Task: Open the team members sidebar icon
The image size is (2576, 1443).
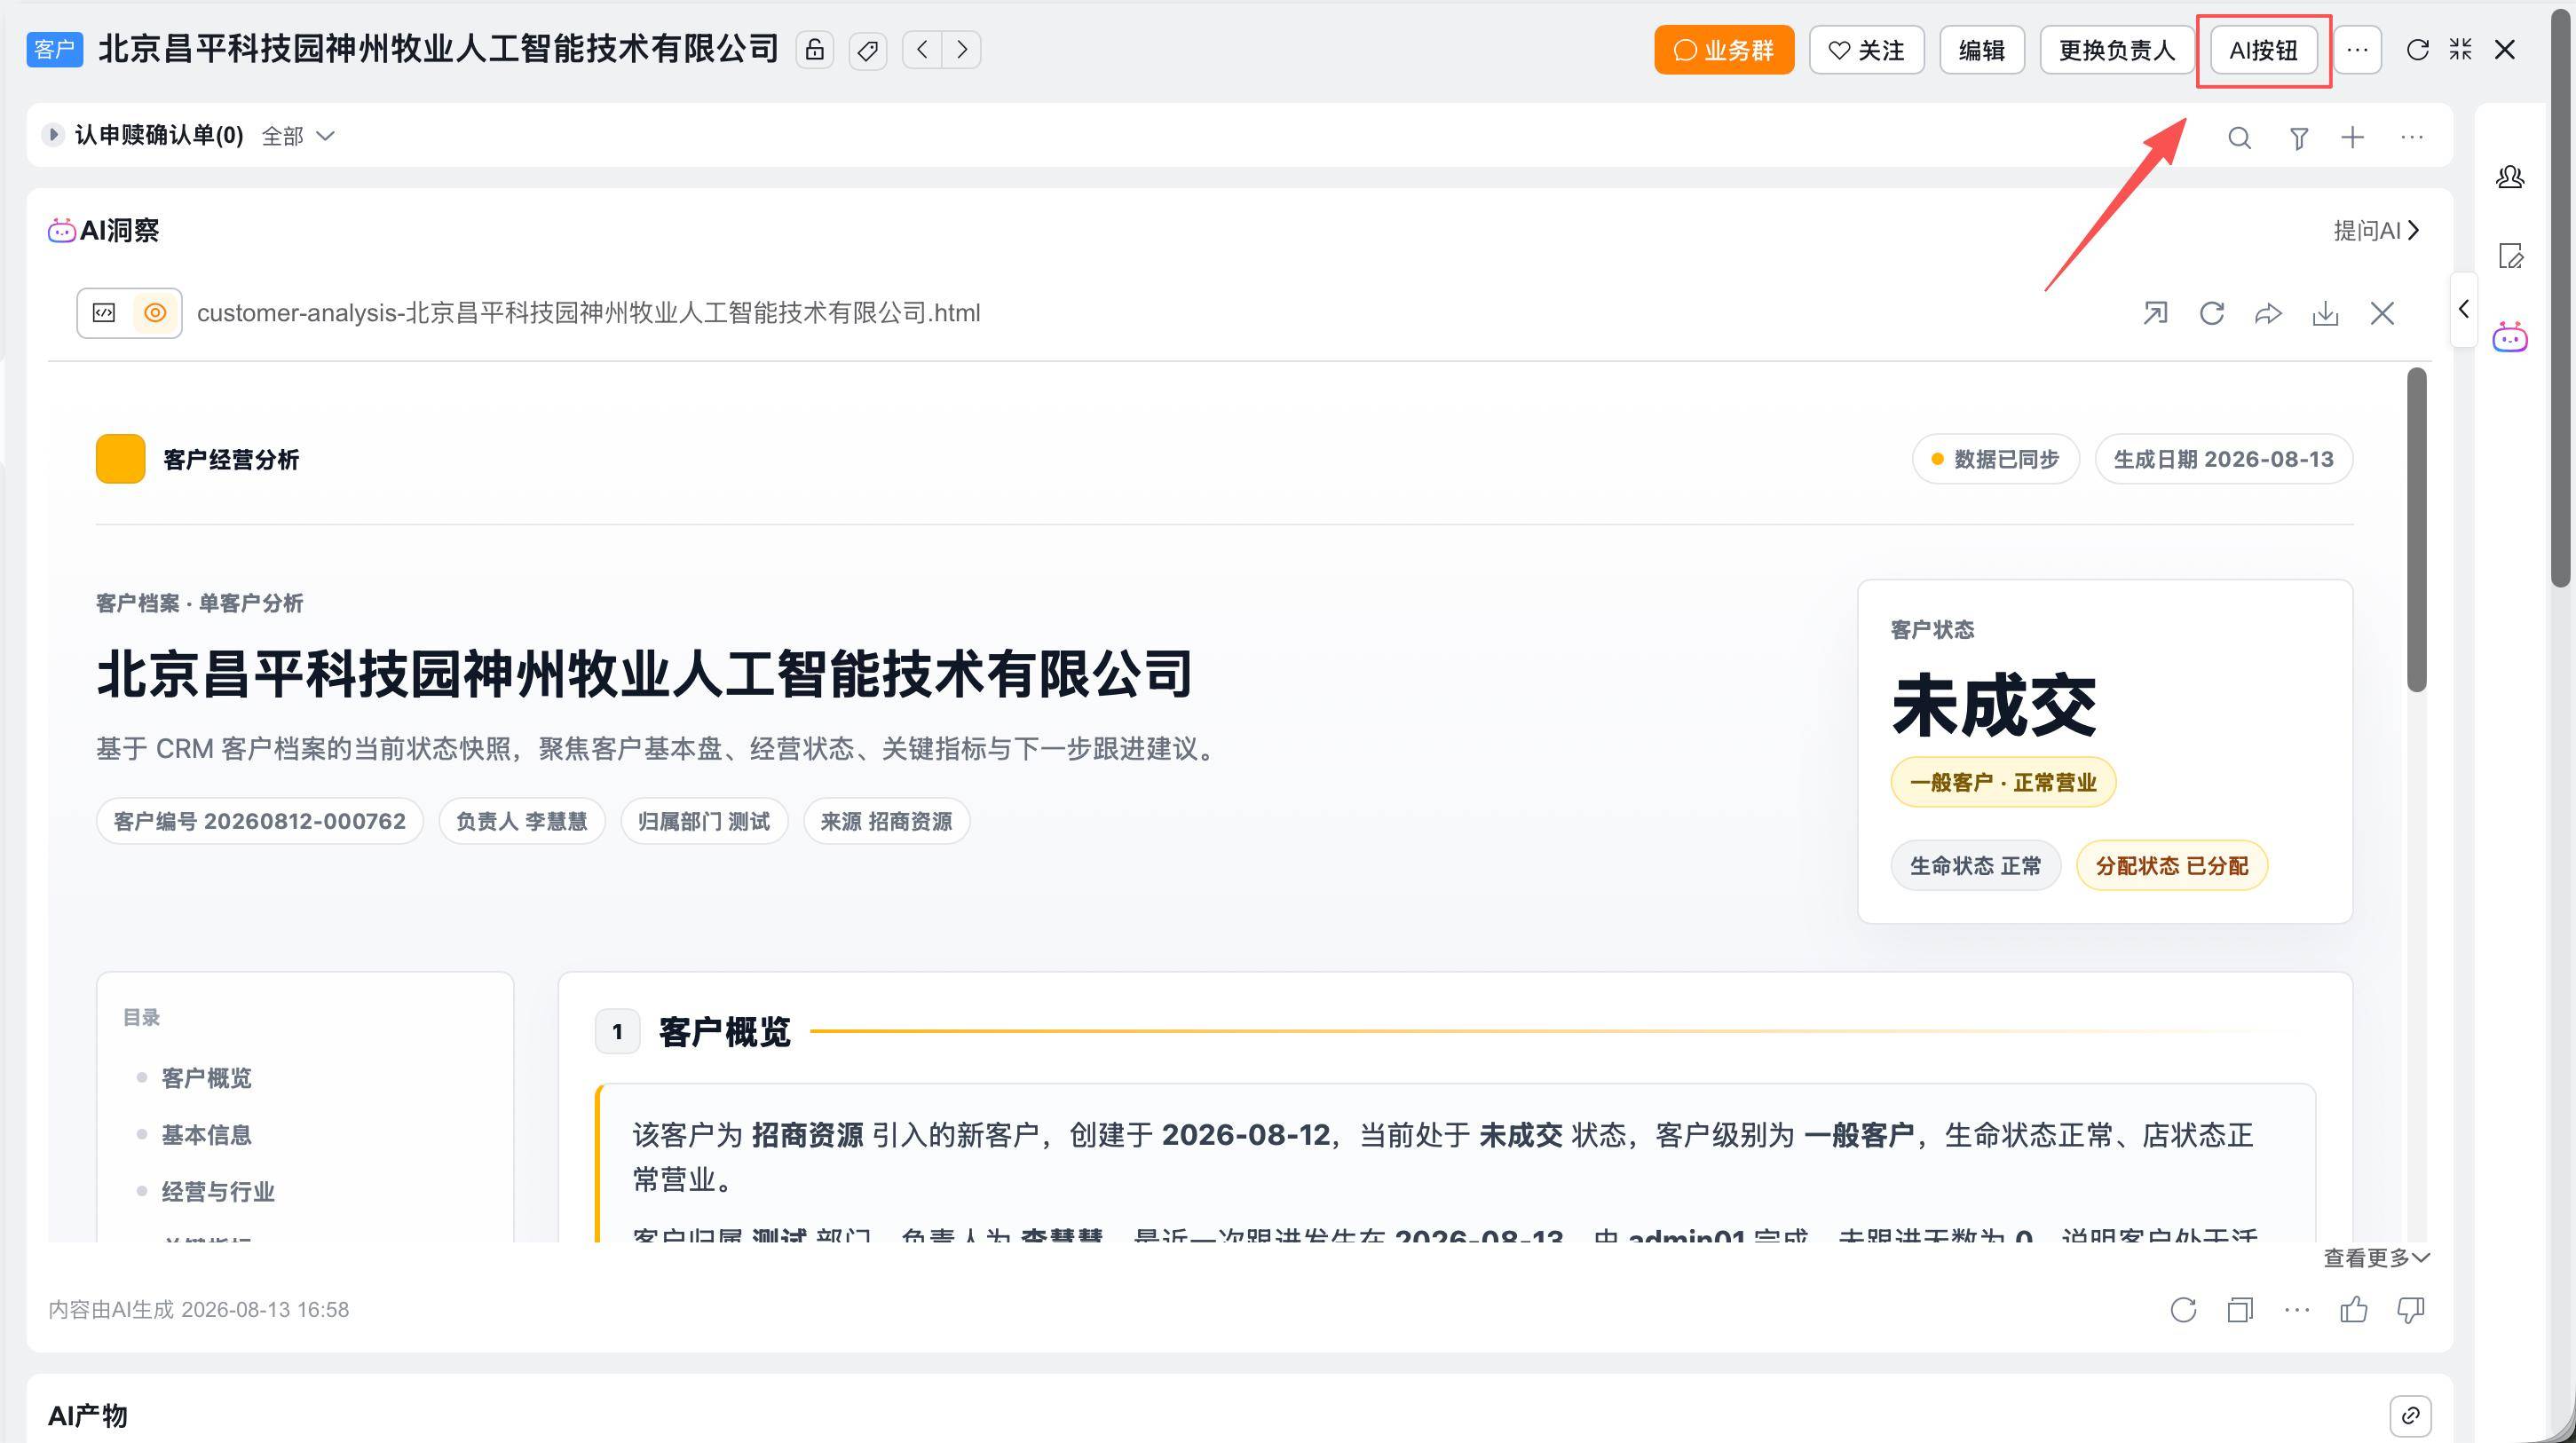Action: pyautogui.click(x=2510, y=177)
